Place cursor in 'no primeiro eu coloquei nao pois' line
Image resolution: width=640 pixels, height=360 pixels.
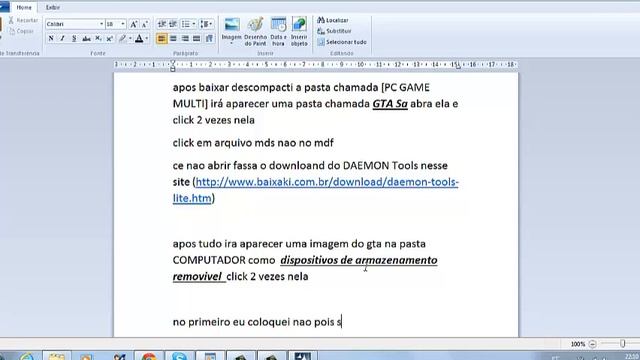click(257, 322)
